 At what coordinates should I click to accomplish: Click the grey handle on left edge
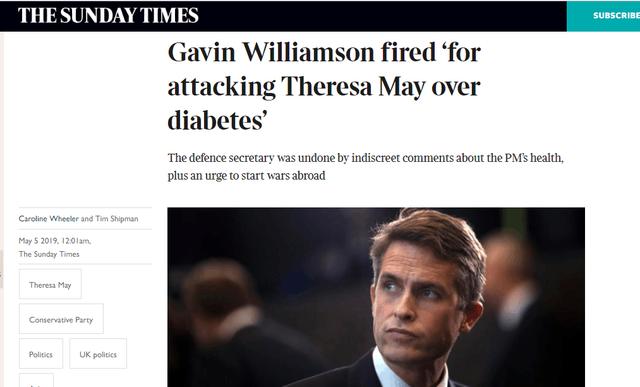[x=2, y=269]
